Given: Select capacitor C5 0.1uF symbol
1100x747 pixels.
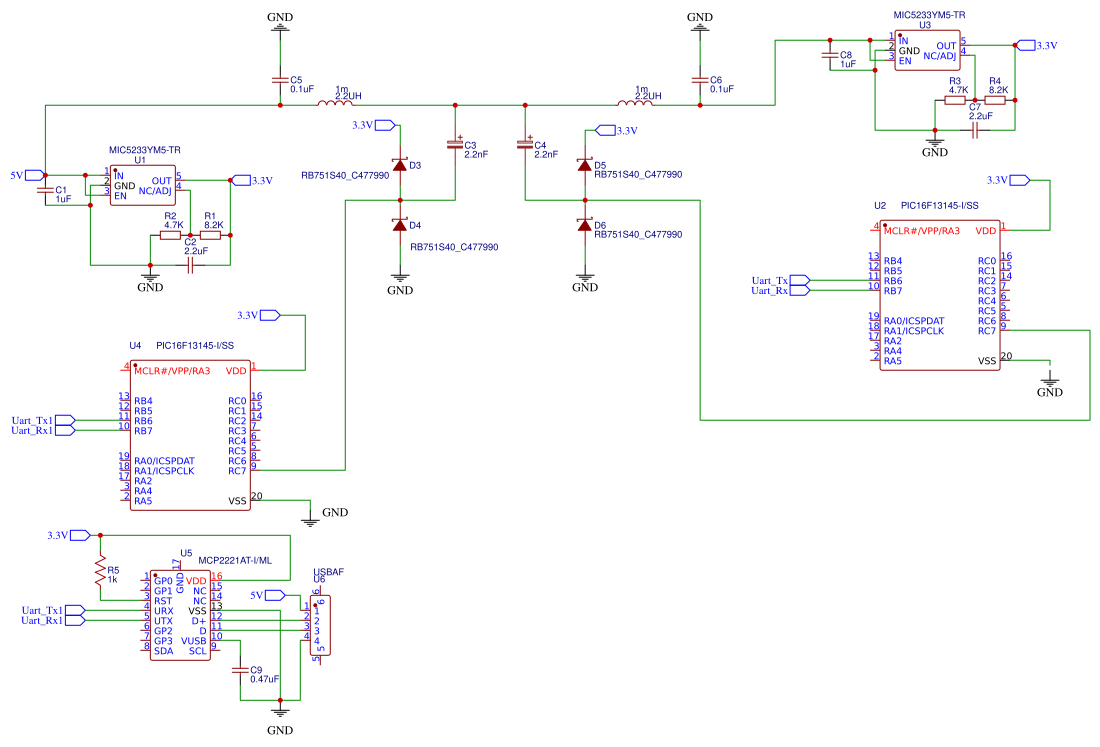Looking at the screenshot, I should click(x=280, y=80).
